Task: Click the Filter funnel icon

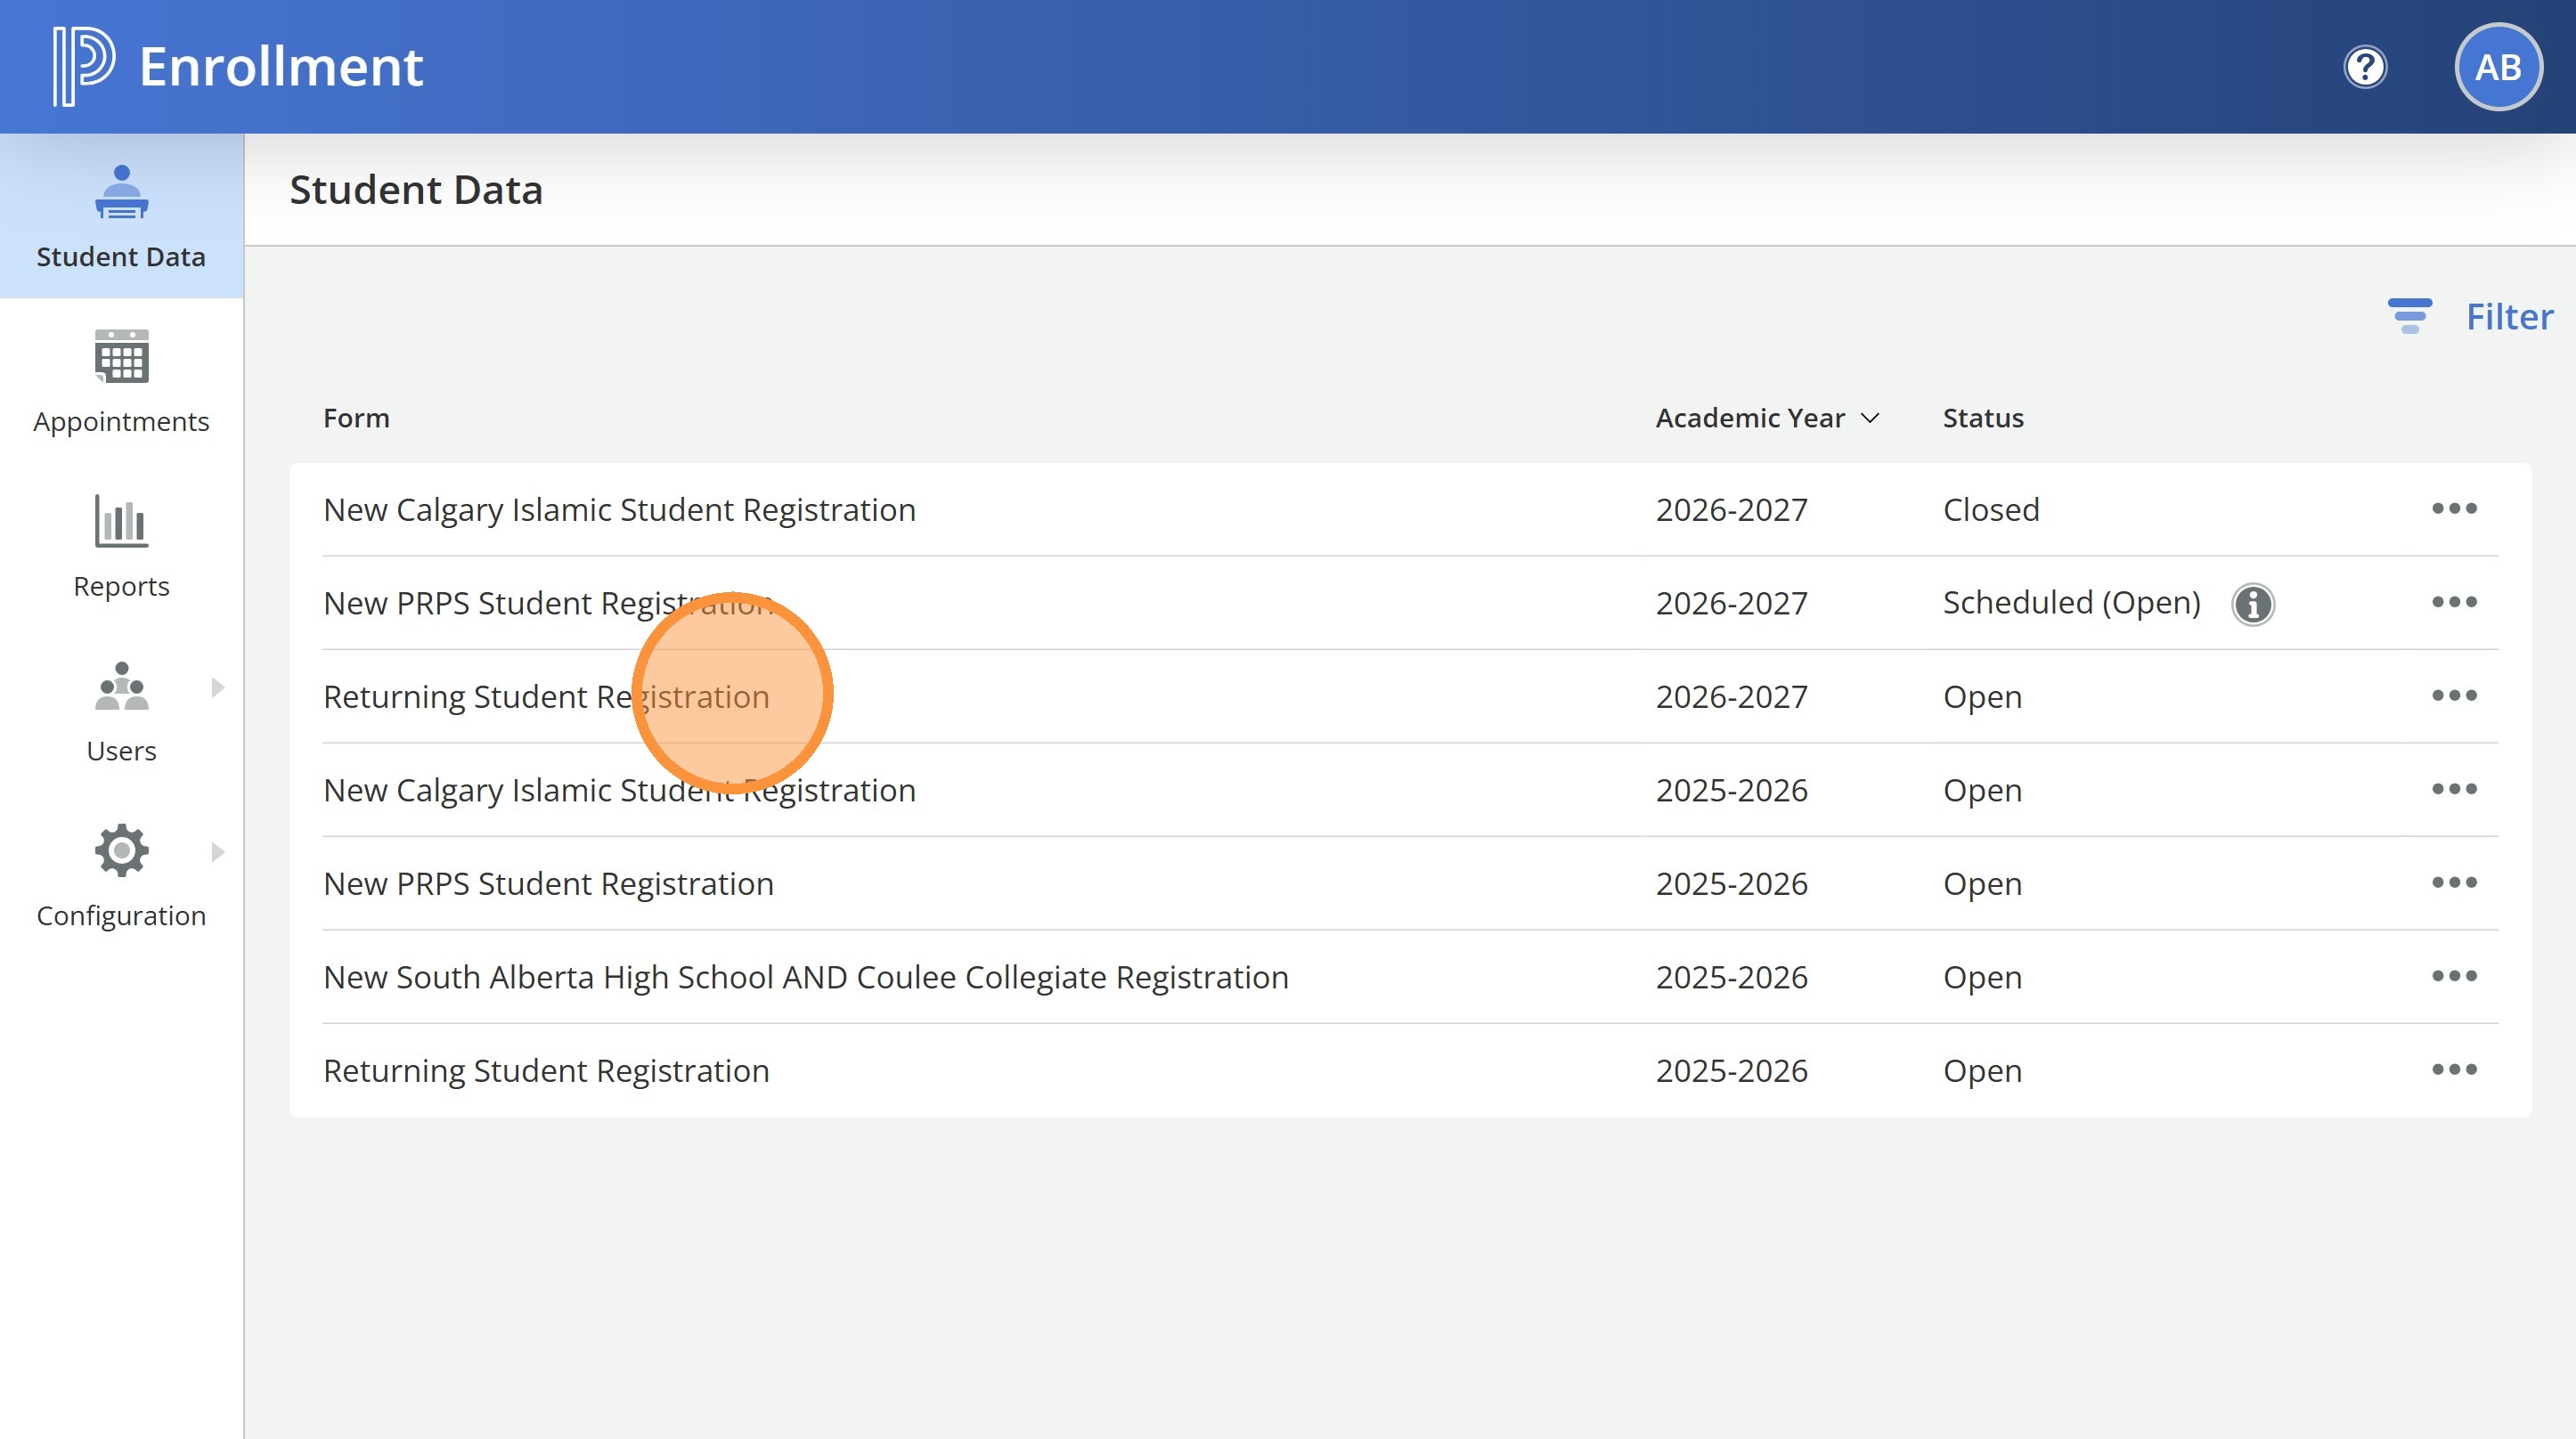Action: coord(2409,316)
